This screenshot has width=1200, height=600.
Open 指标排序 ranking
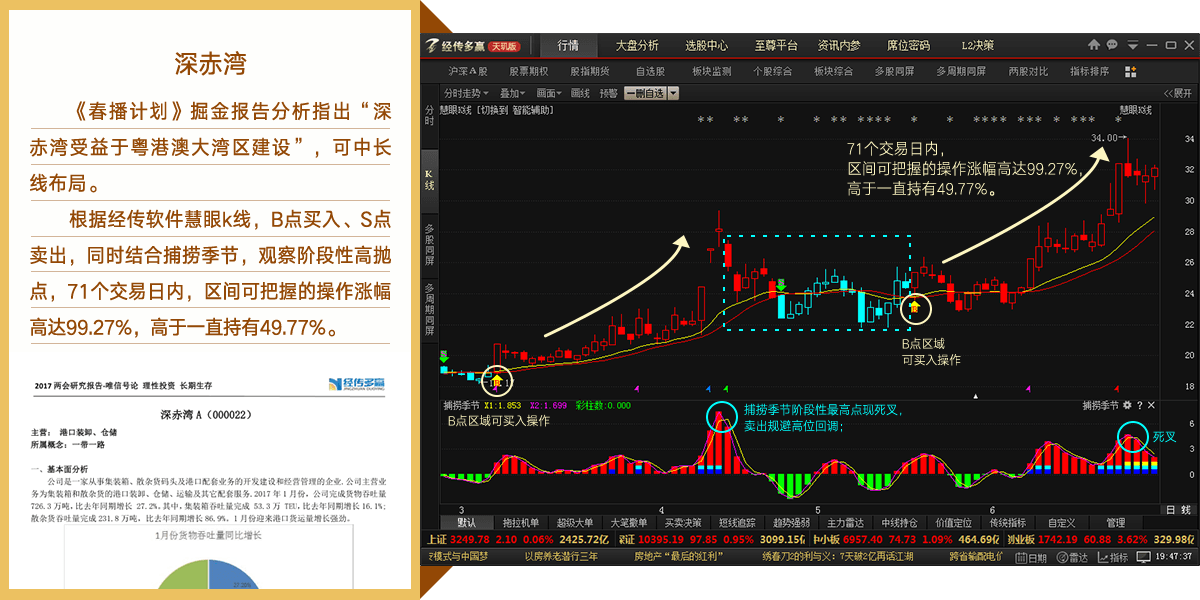click(1089, 72)
